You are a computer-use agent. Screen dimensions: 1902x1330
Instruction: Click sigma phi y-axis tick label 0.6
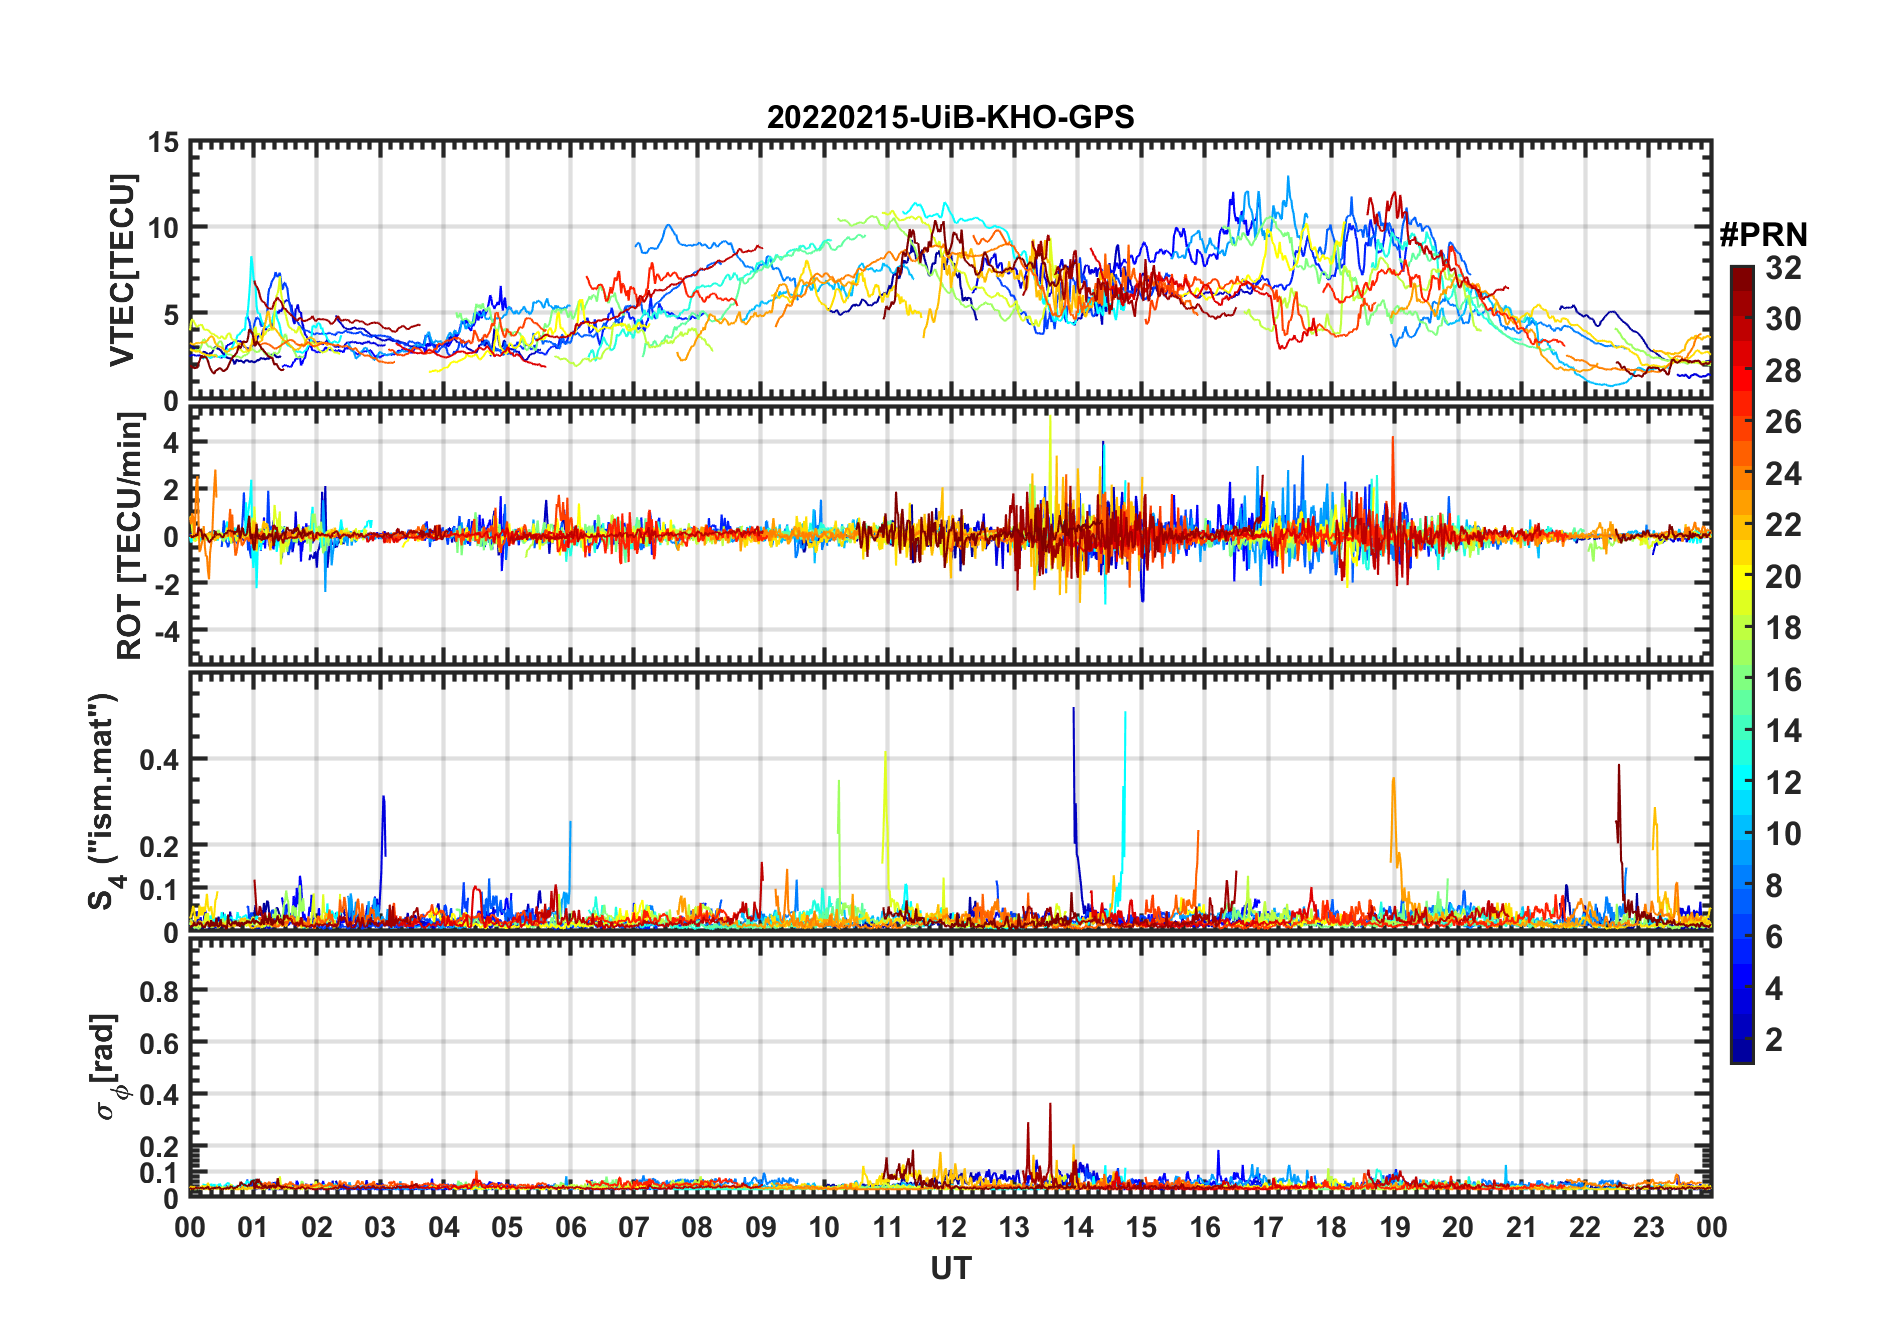pyautogui.click(x=159, y=1044)
